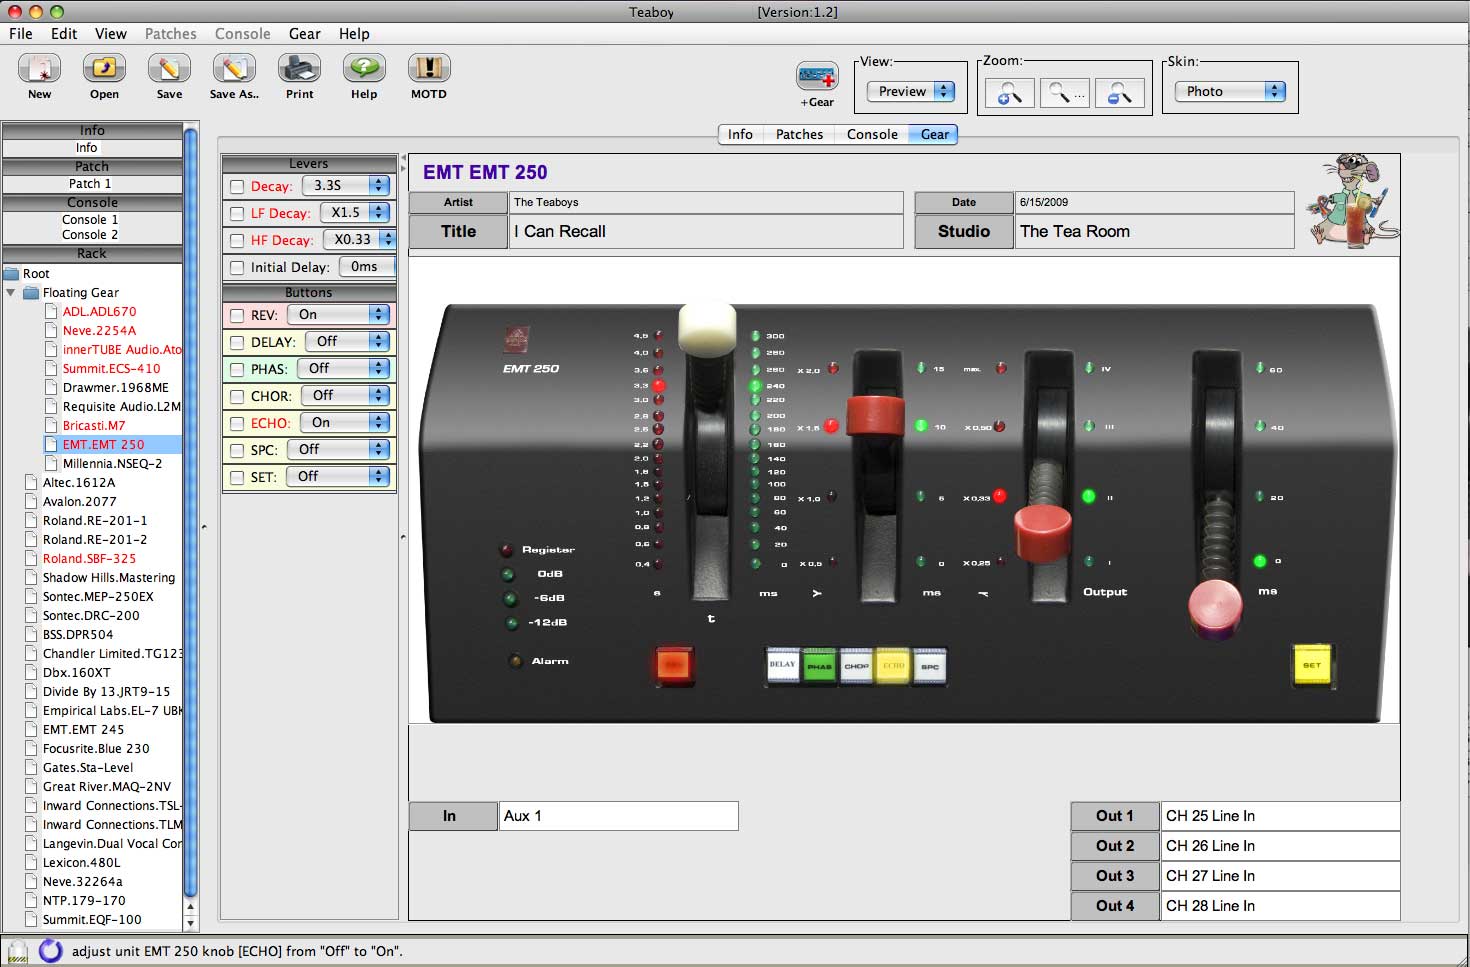1470x967 pixels.
Task: Open the REV On dropdown
Action: [x=338, y=314]
